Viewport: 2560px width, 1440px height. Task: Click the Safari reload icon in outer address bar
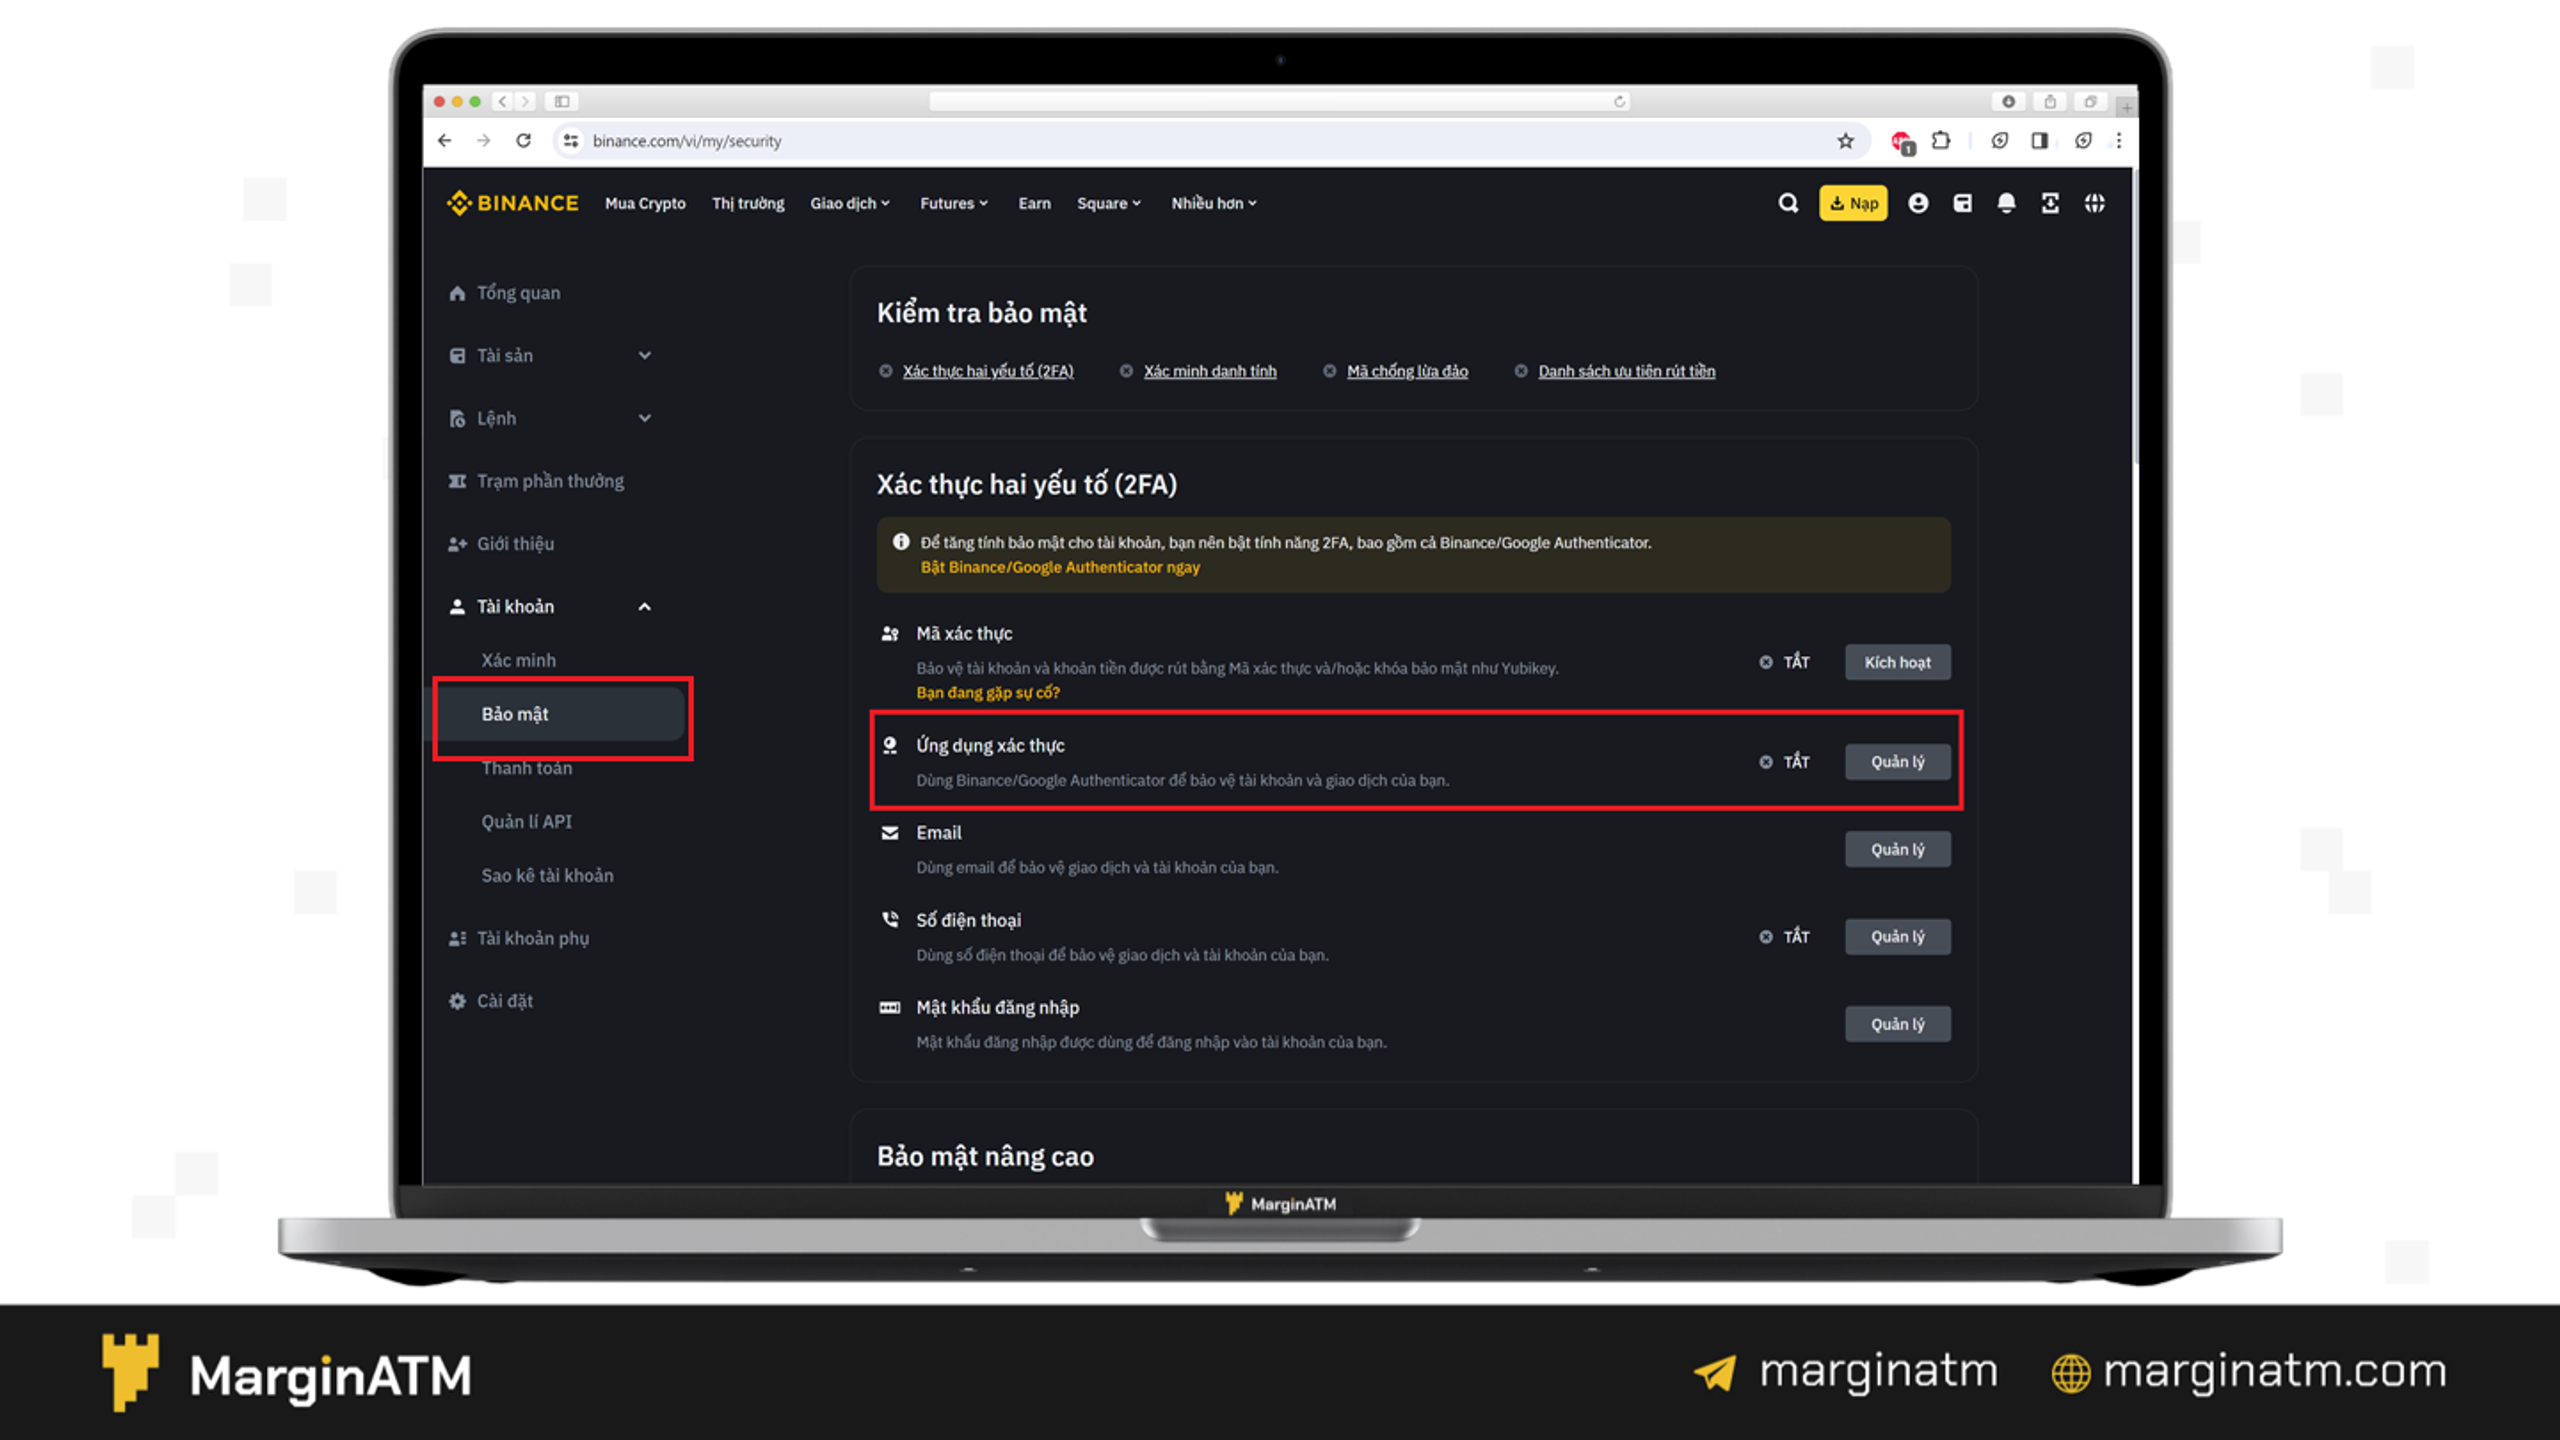(x=1619, y=101)
